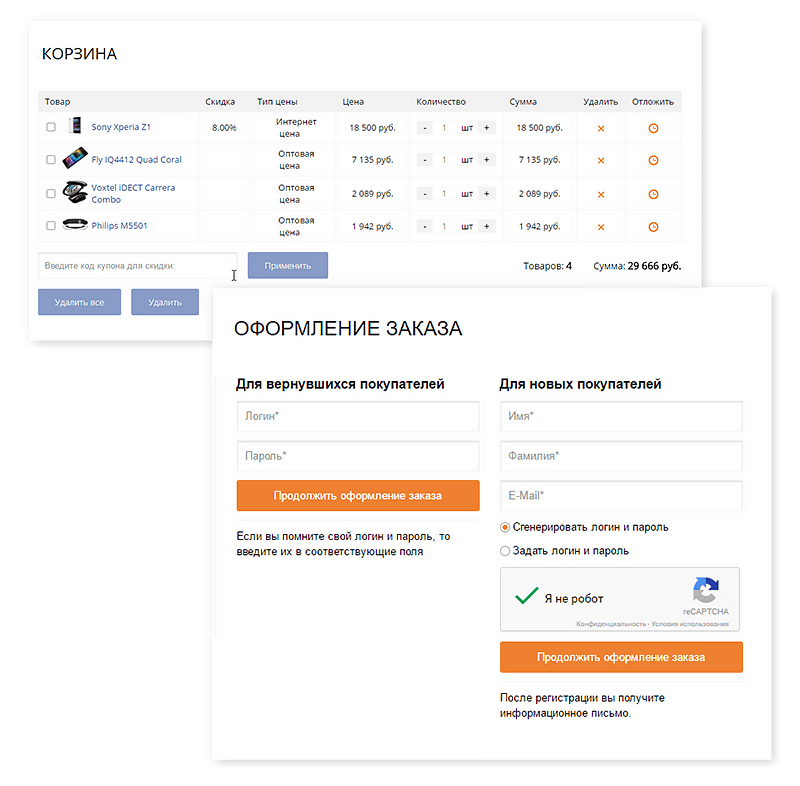
Task: Delete Sony Xperia Z1 with the X icon
Action: tap(601, 128)
